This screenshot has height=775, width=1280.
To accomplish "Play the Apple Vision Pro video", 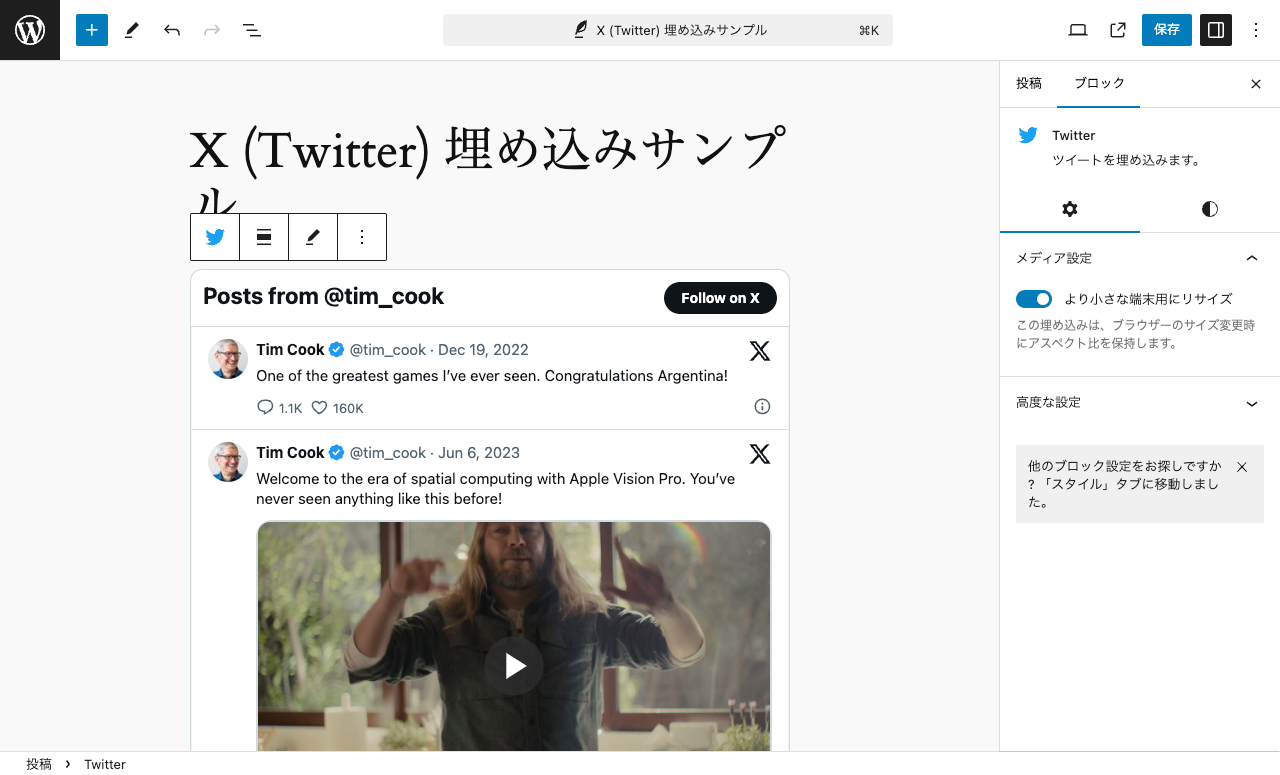I will tap(514, 666).
